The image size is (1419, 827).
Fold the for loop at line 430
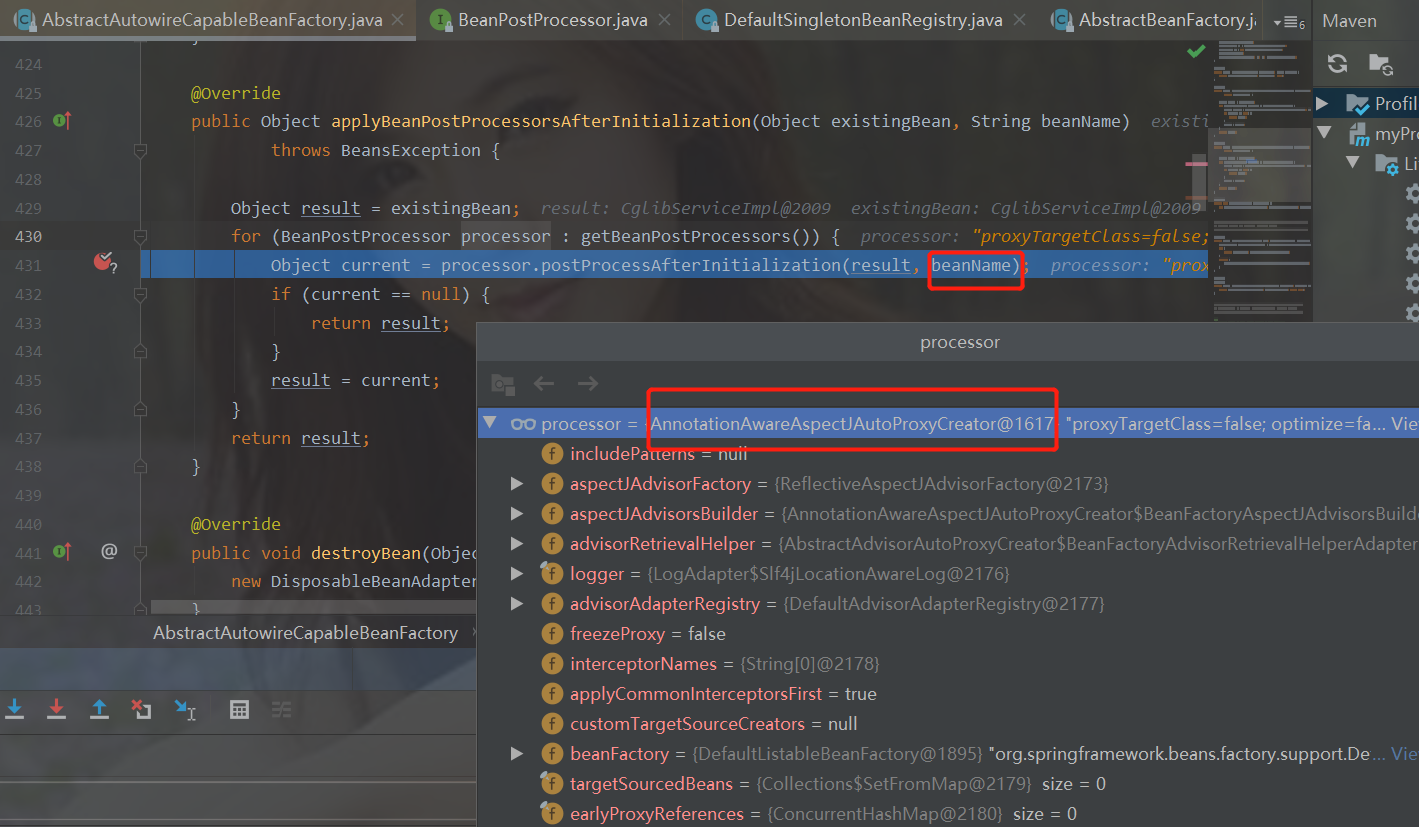click(140, 237)
